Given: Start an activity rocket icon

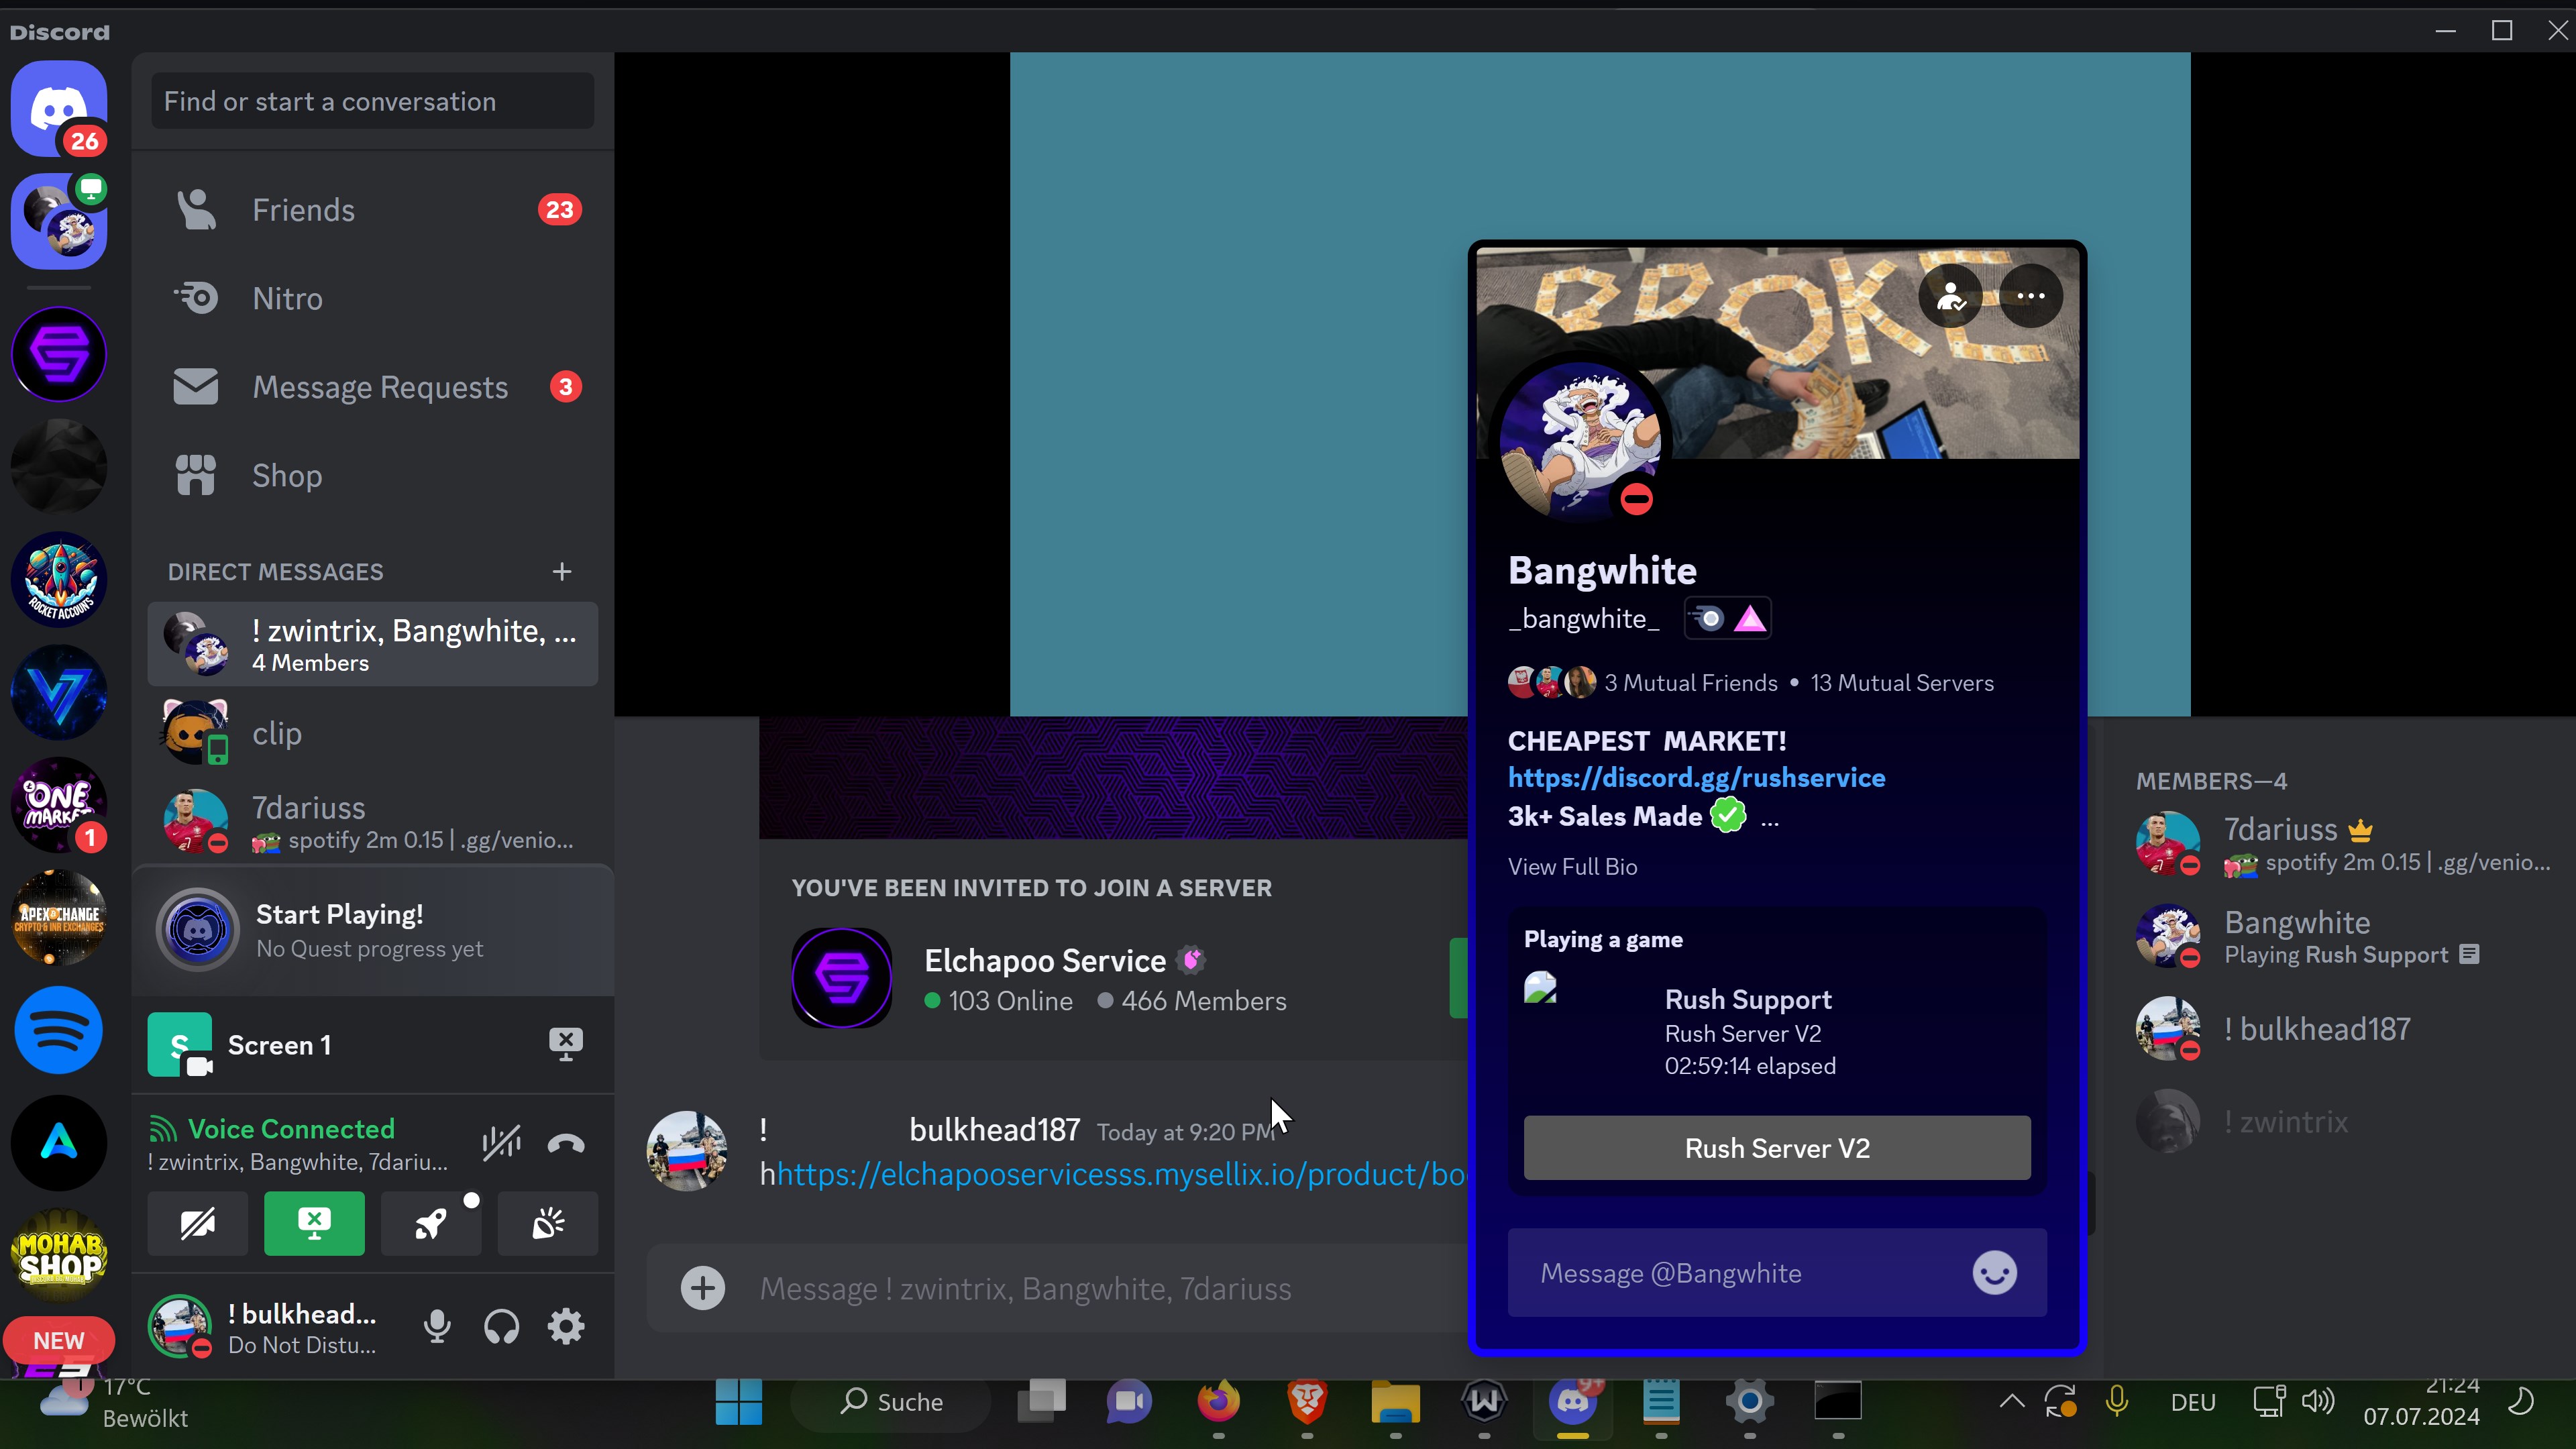Looking at the screenshot, I should [x=431, y=1223].
